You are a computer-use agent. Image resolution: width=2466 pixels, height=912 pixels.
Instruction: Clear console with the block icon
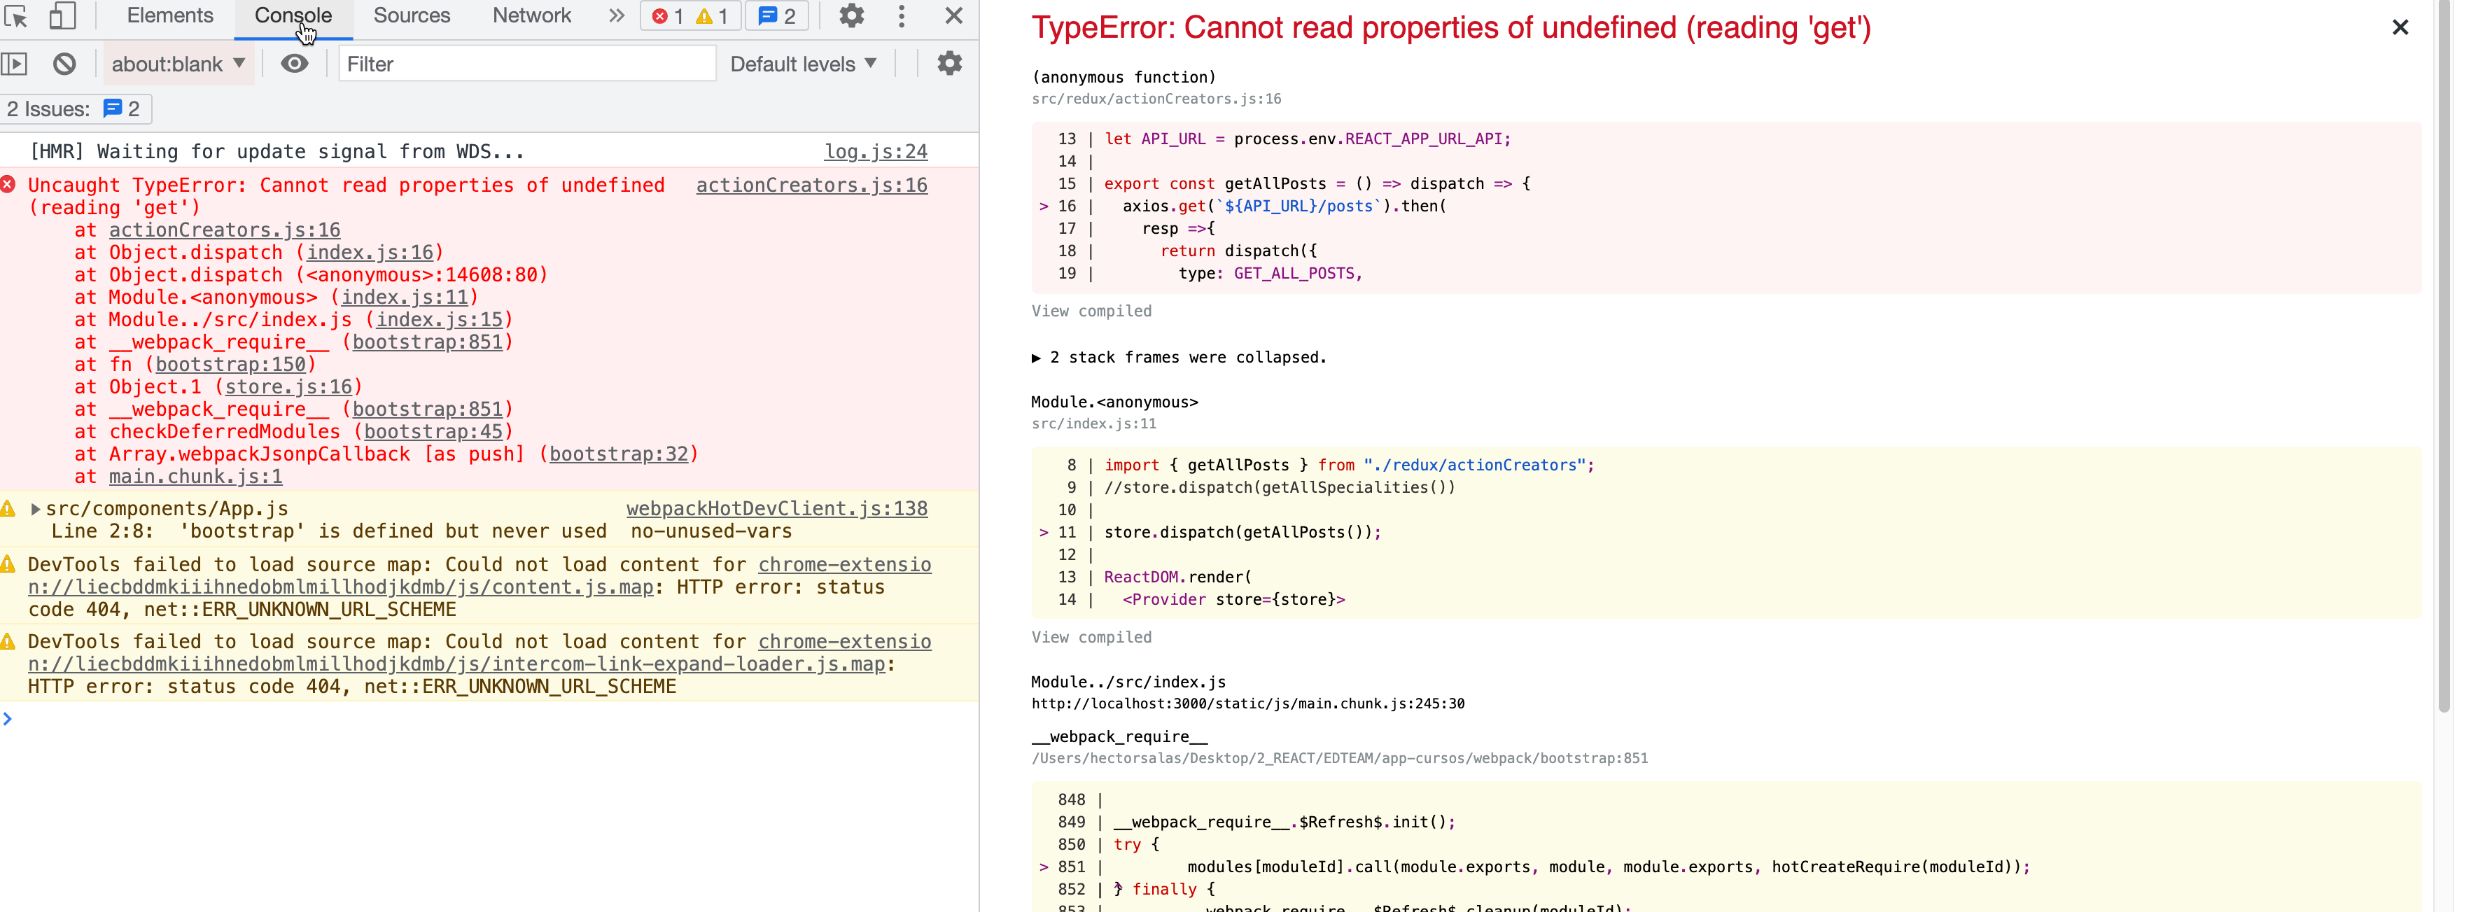pyautogui.click(x=65, y=64)
